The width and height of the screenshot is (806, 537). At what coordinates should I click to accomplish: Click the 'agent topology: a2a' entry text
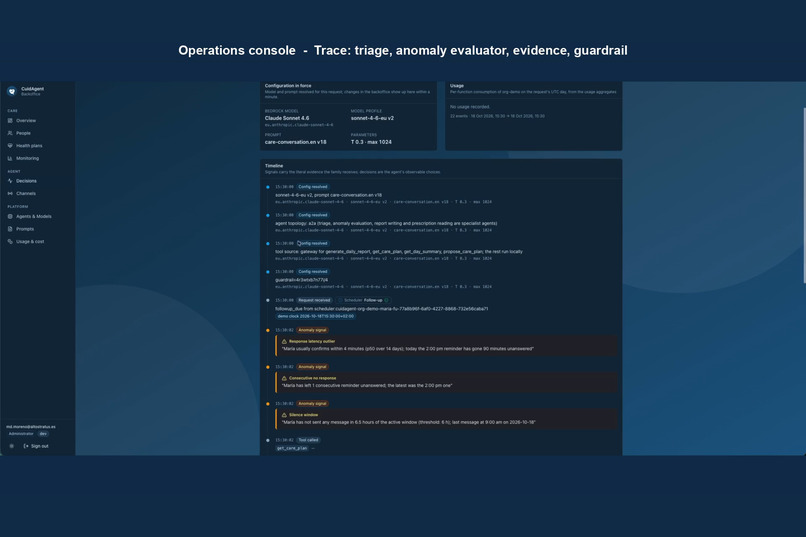tap(386, 224)
